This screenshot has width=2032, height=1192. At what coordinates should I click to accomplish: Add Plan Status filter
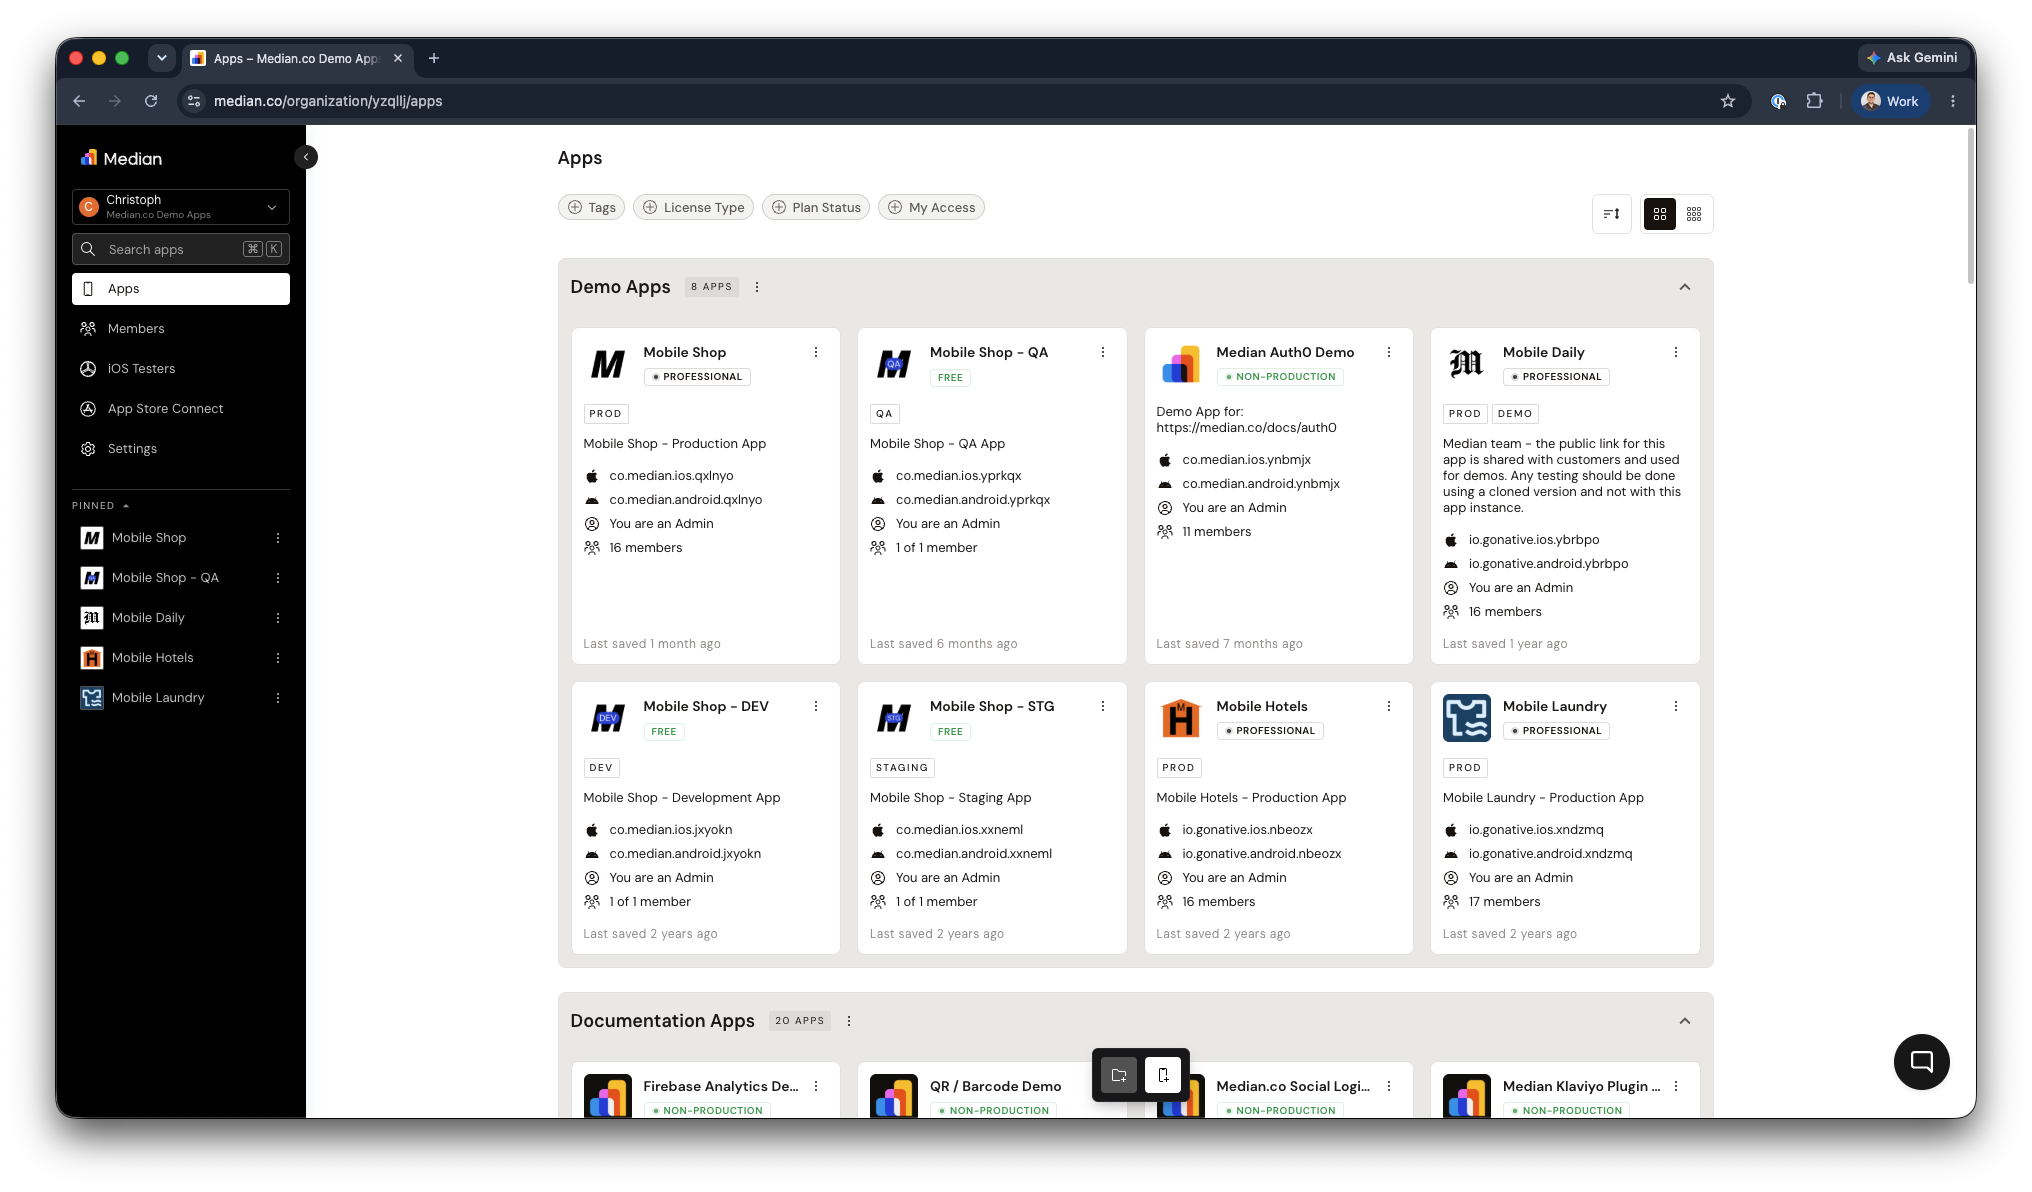[x=816, y=207]
